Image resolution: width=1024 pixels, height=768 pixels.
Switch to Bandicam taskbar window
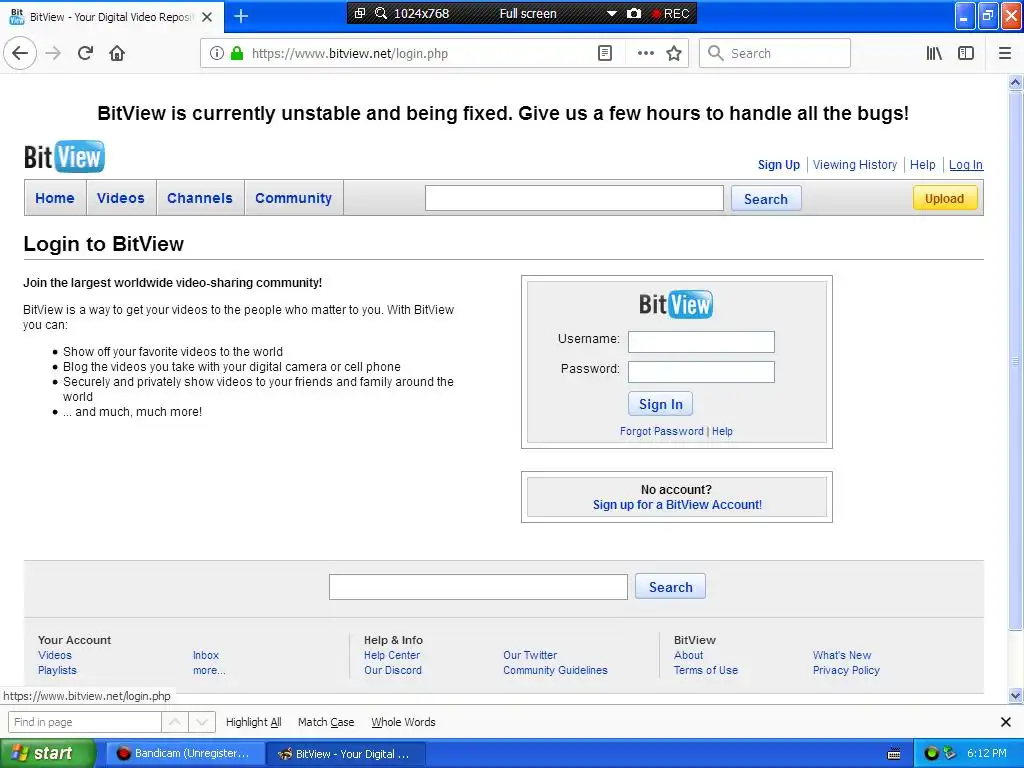click(184, 753)
